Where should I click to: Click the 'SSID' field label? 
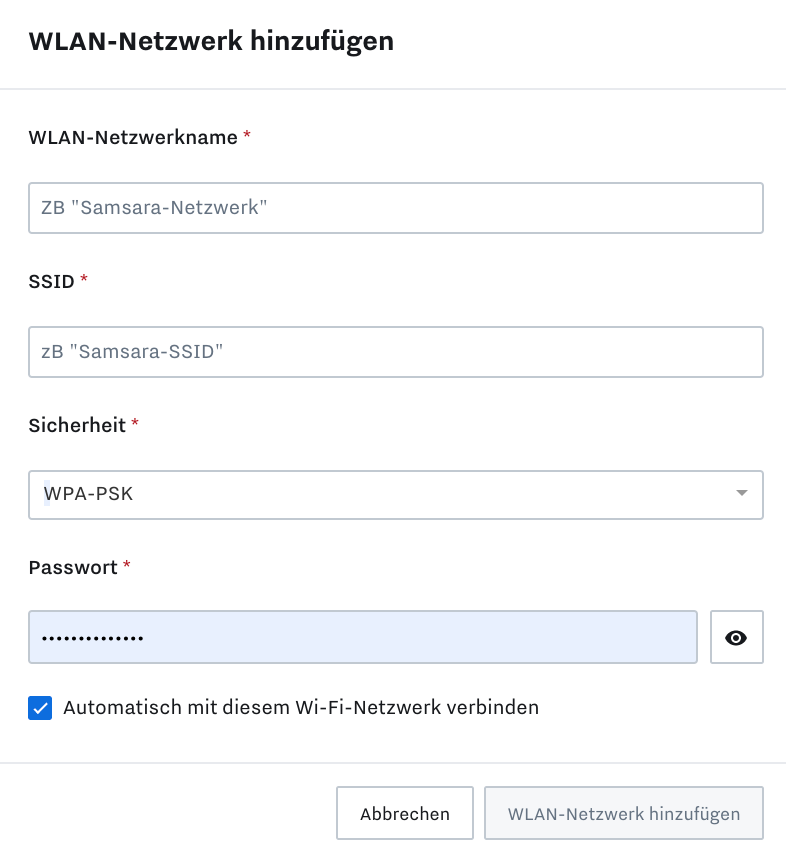[x=52, y=282]
